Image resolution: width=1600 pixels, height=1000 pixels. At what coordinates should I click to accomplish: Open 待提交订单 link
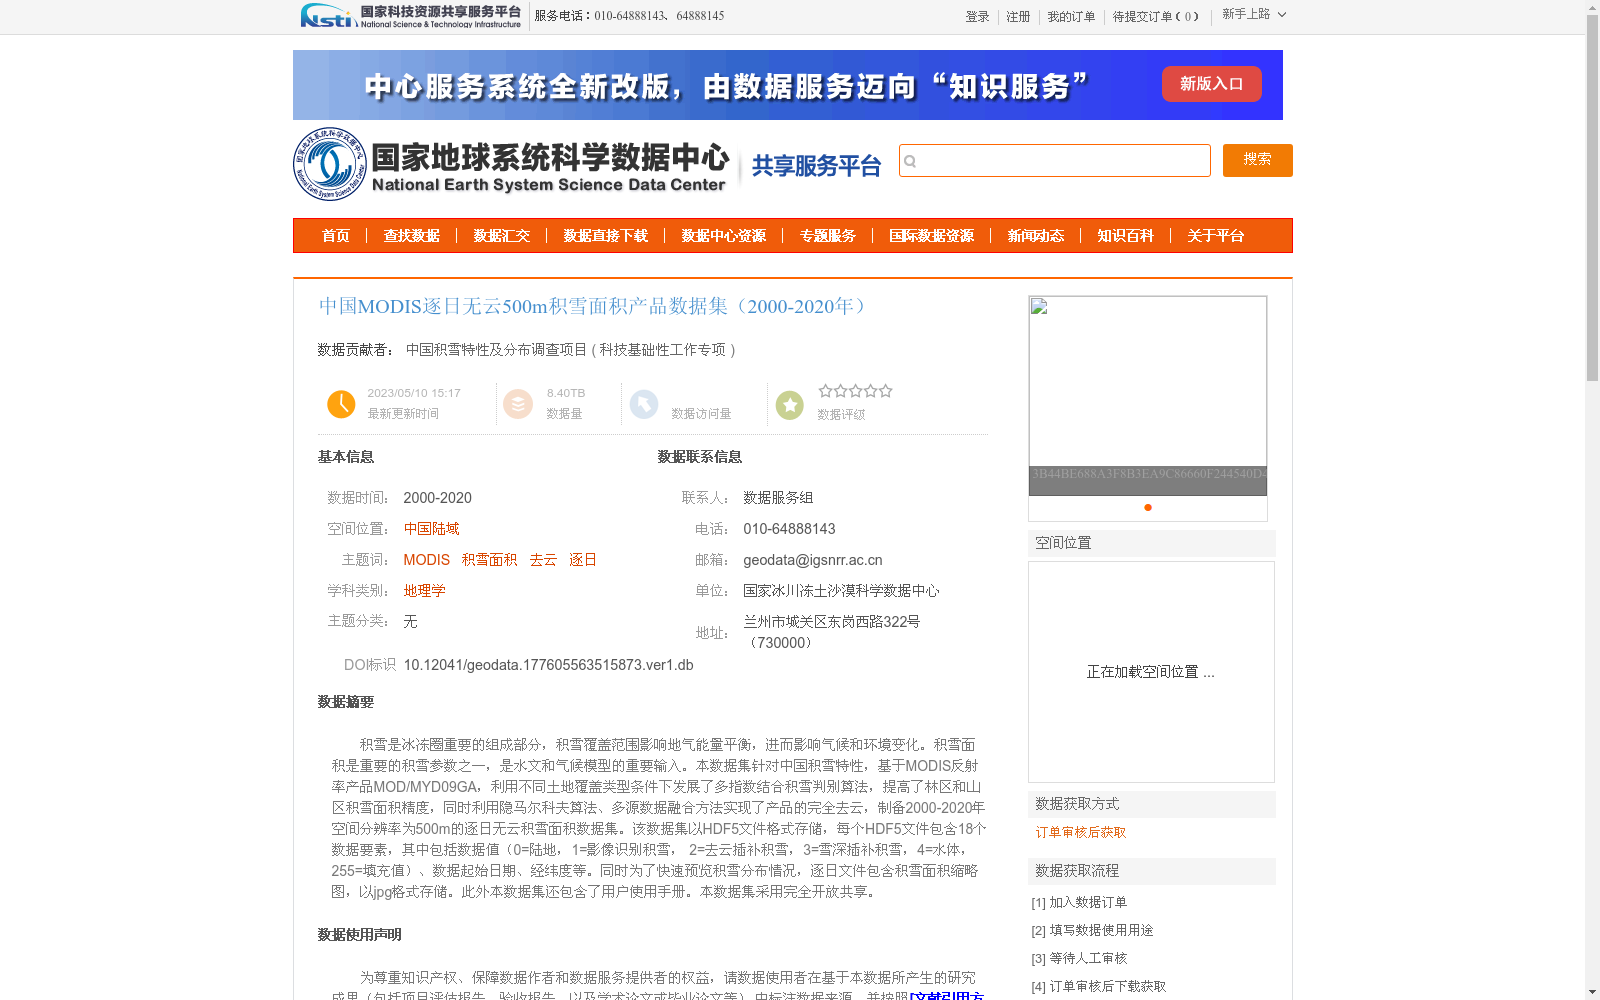pyautogui.click(x=1156, y=17)
